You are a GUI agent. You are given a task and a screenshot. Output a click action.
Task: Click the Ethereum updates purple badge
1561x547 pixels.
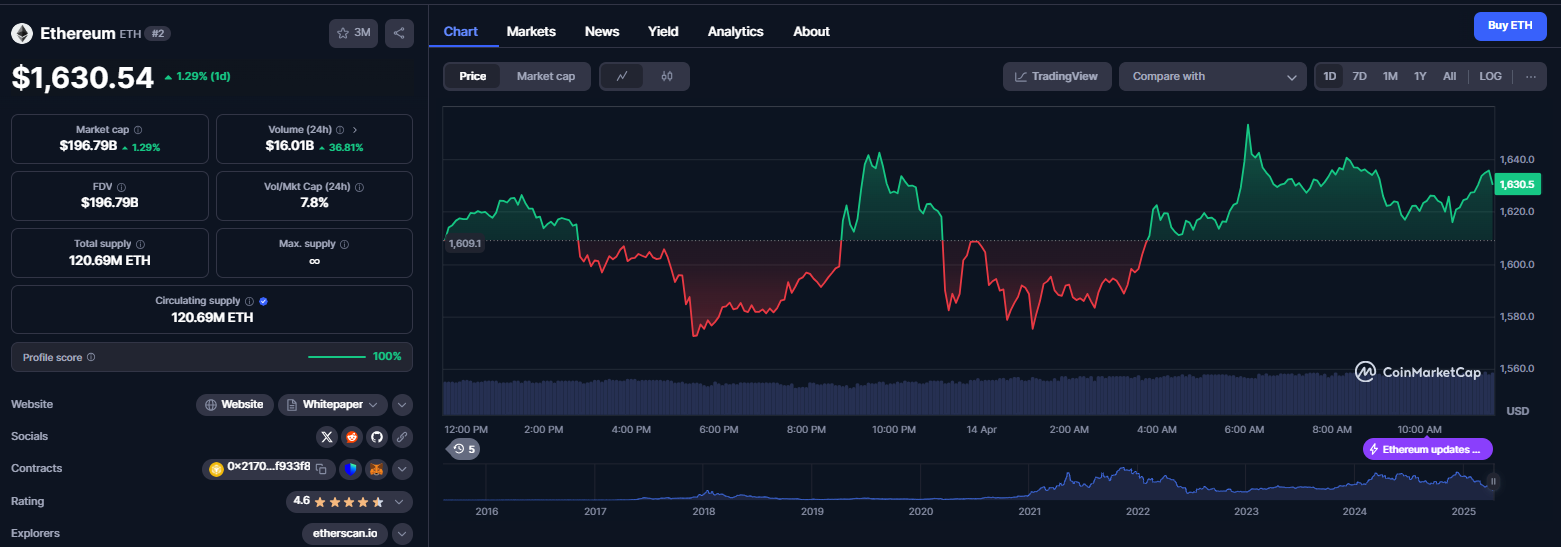(x=1428, y=449)
